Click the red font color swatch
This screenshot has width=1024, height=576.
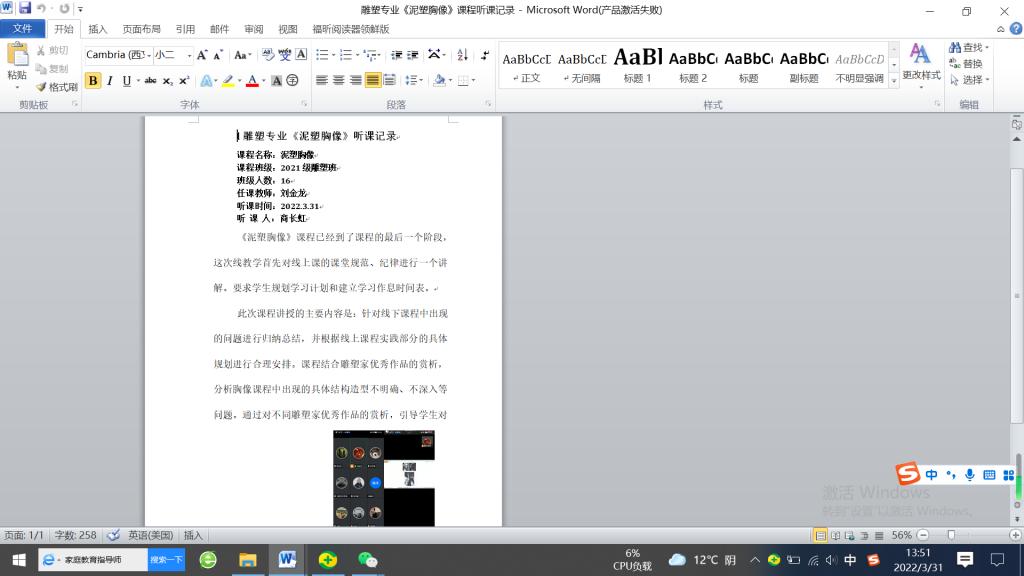tap(252, 81)
